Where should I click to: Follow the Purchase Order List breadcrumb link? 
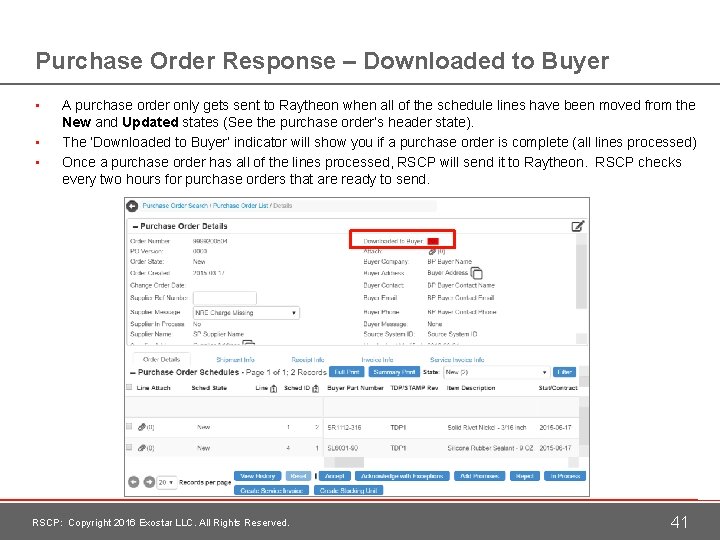click(240, 206)
